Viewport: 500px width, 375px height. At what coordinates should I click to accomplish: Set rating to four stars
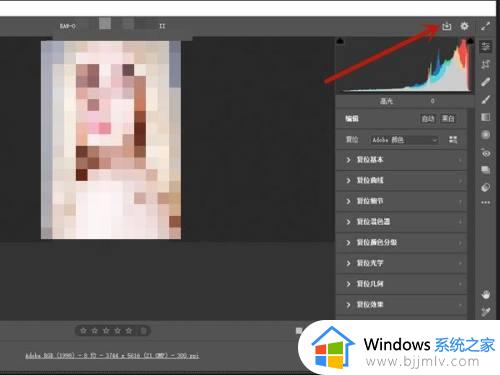(x=117, y=331)
